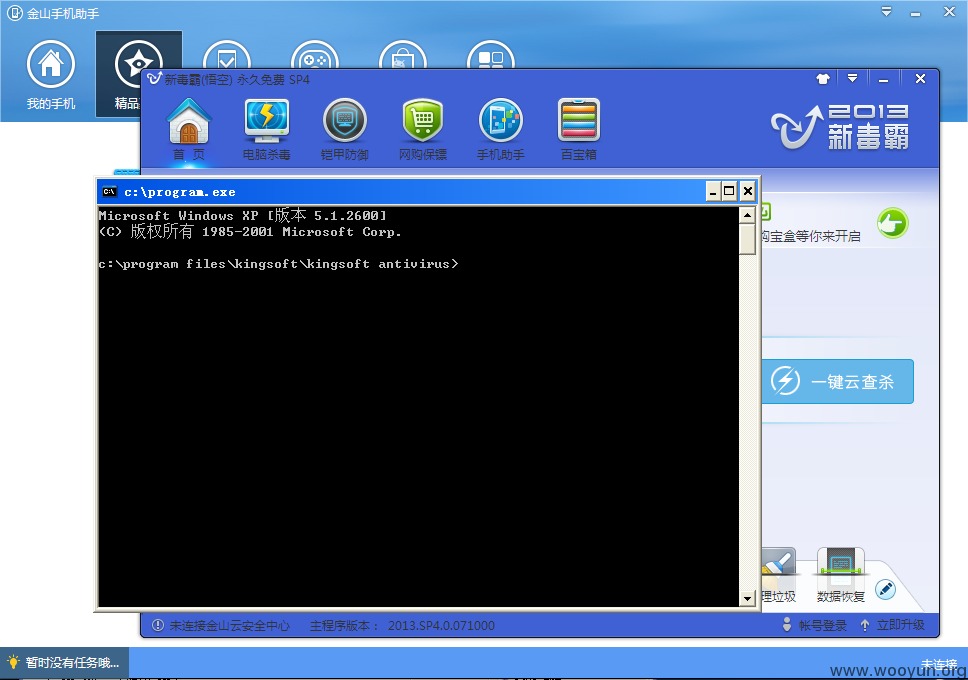Open the 新毒霸 title bar dropdown menu
Screen dimensions: 968x680
click(x=853, y=78)
